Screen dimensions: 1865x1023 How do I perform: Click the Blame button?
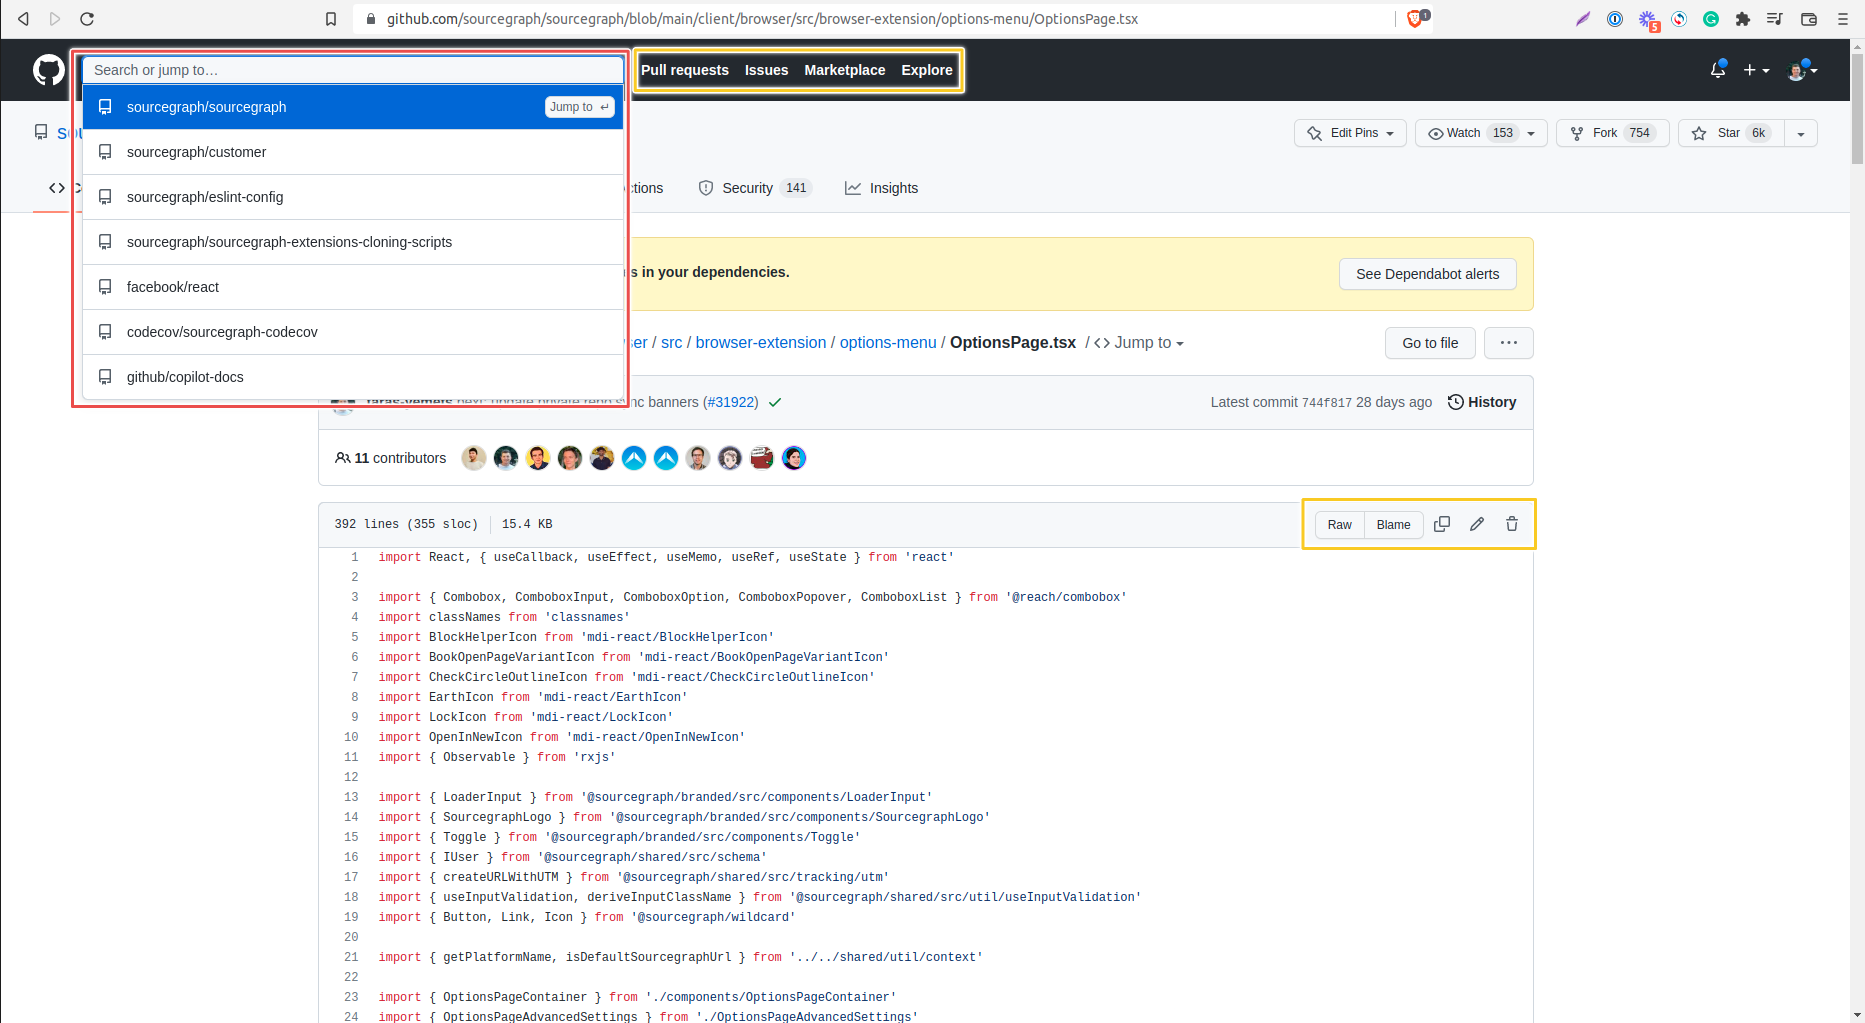coord(1393,525)
